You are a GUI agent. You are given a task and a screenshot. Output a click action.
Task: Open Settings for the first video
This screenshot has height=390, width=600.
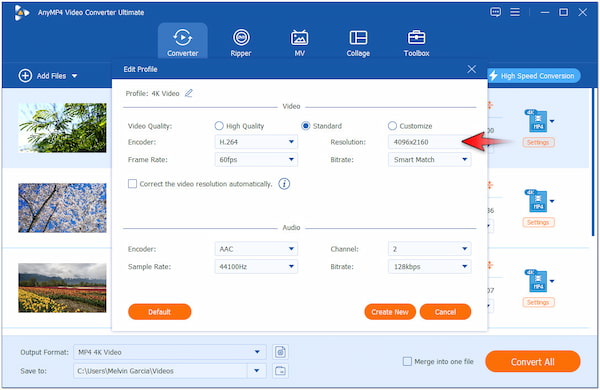pos(538,142)
